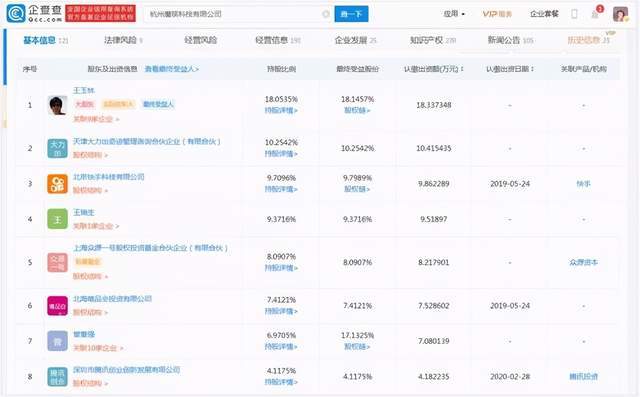Viewport: 640px width, 397px height.
Task: Open 持股详情 under 6.9705%
Action: (x=281, y=346)
